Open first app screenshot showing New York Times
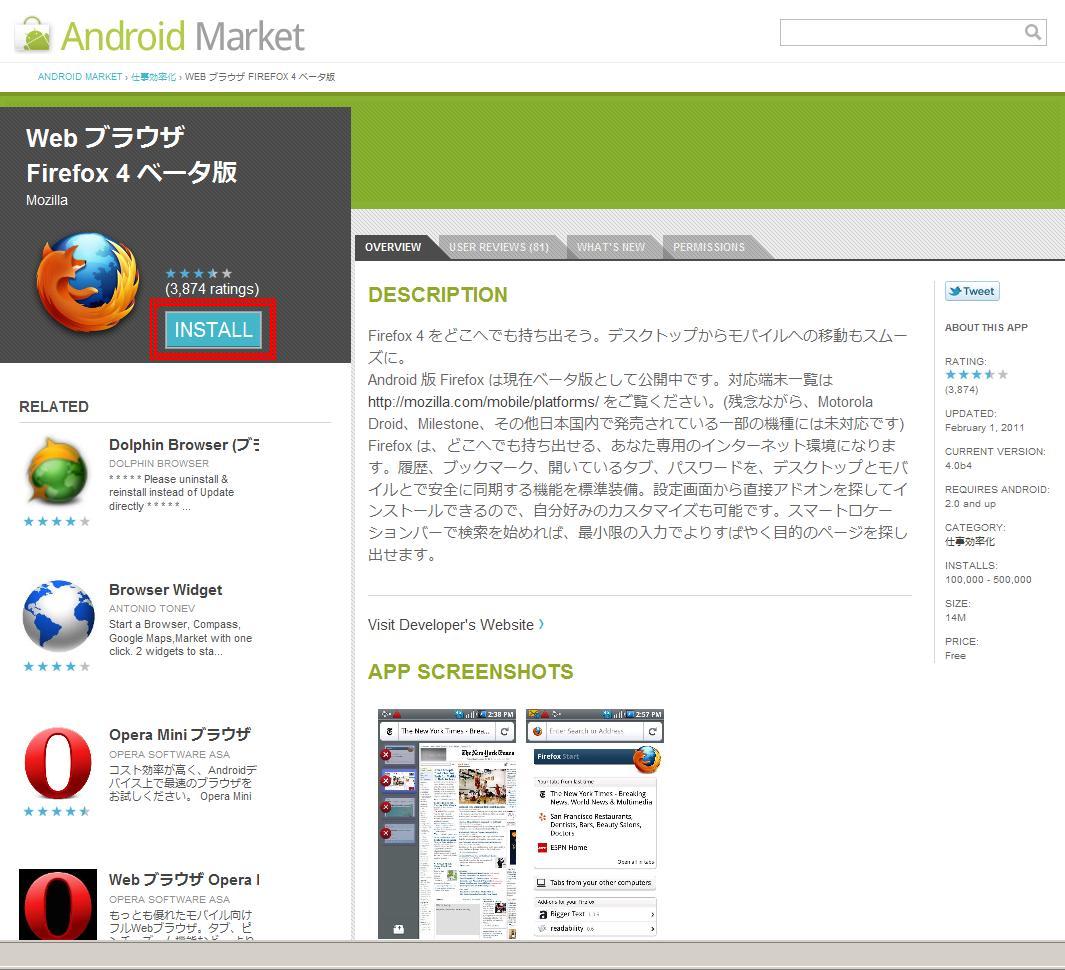Screen dimensions: 1065x970 446,824
